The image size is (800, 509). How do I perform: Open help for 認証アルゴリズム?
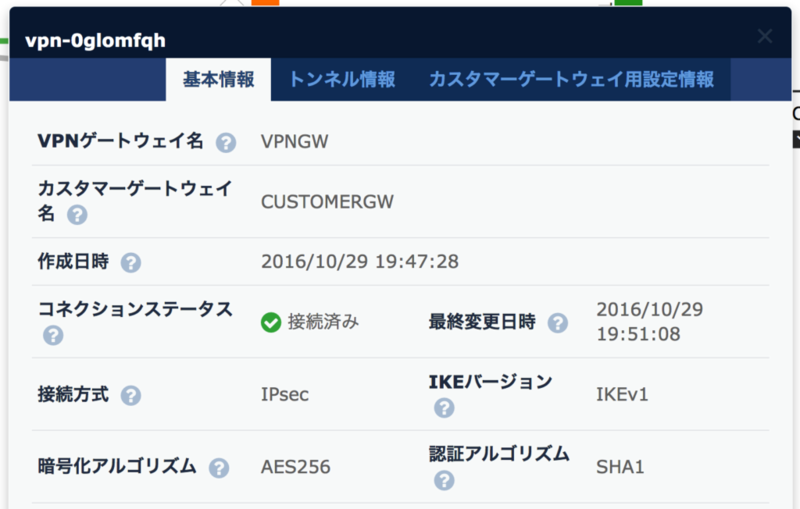[x=444, y=481]
